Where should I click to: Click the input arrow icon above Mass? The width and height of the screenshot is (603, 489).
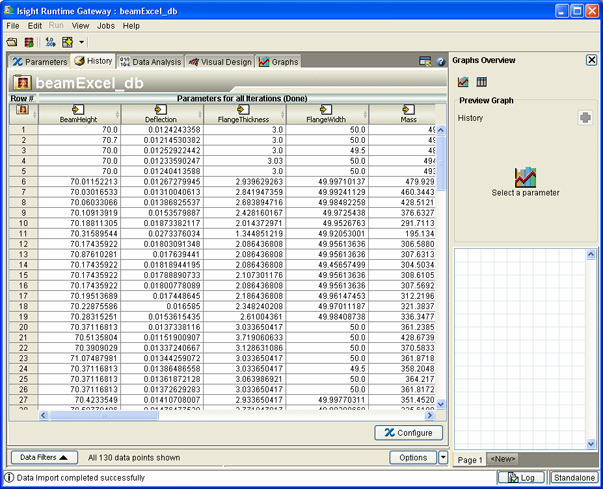click(x=408, y=110)
